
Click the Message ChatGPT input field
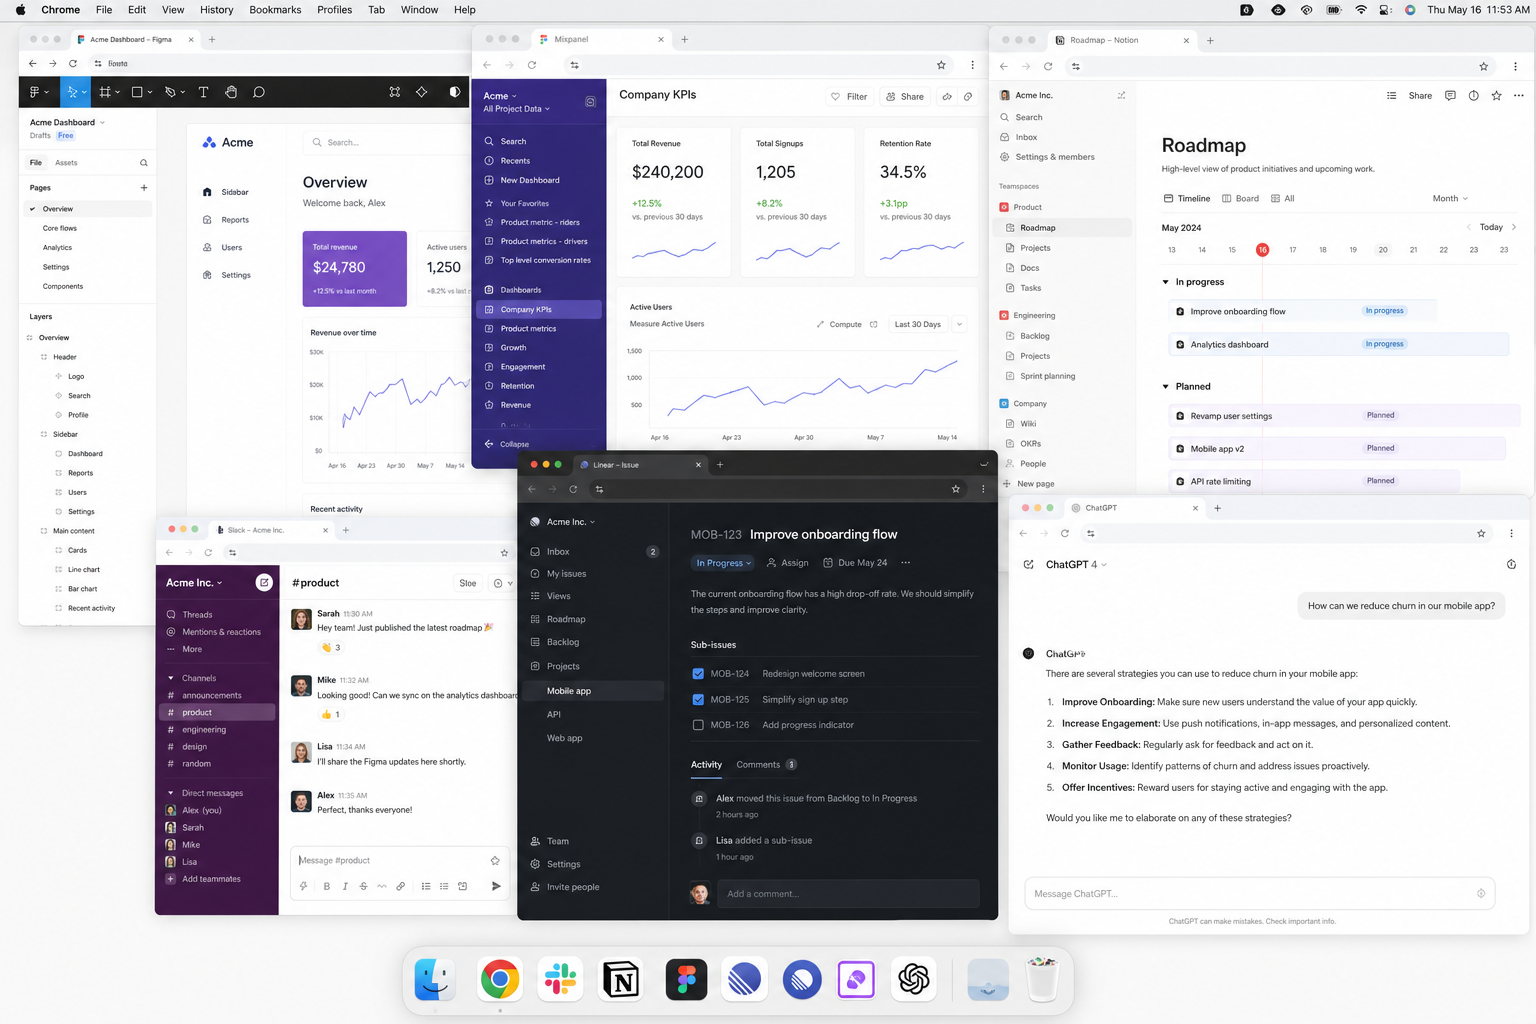click(x=1260, y=893)
